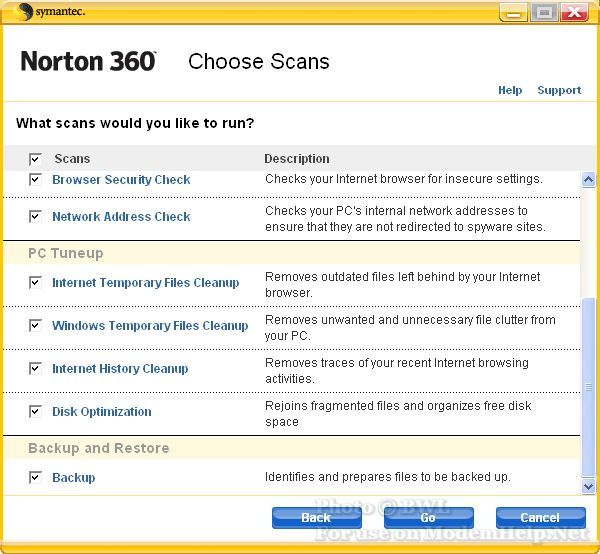Open Internet Temporary Files Cleanup link

click(146, 283)
